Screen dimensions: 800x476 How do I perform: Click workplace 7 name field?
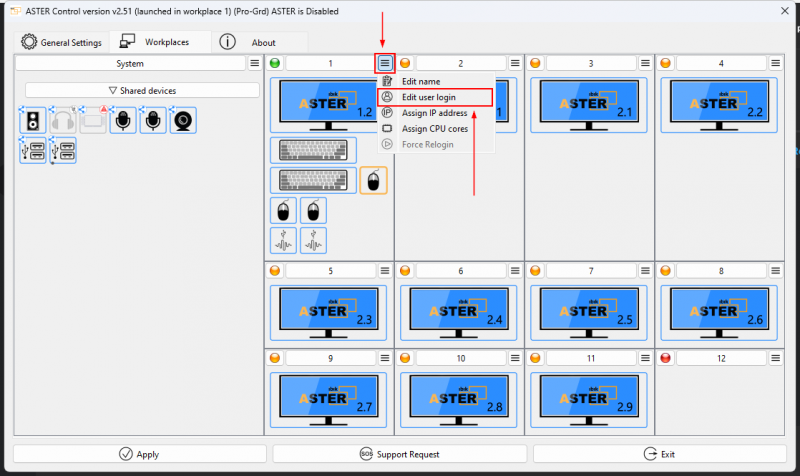[x=591, y=271]
